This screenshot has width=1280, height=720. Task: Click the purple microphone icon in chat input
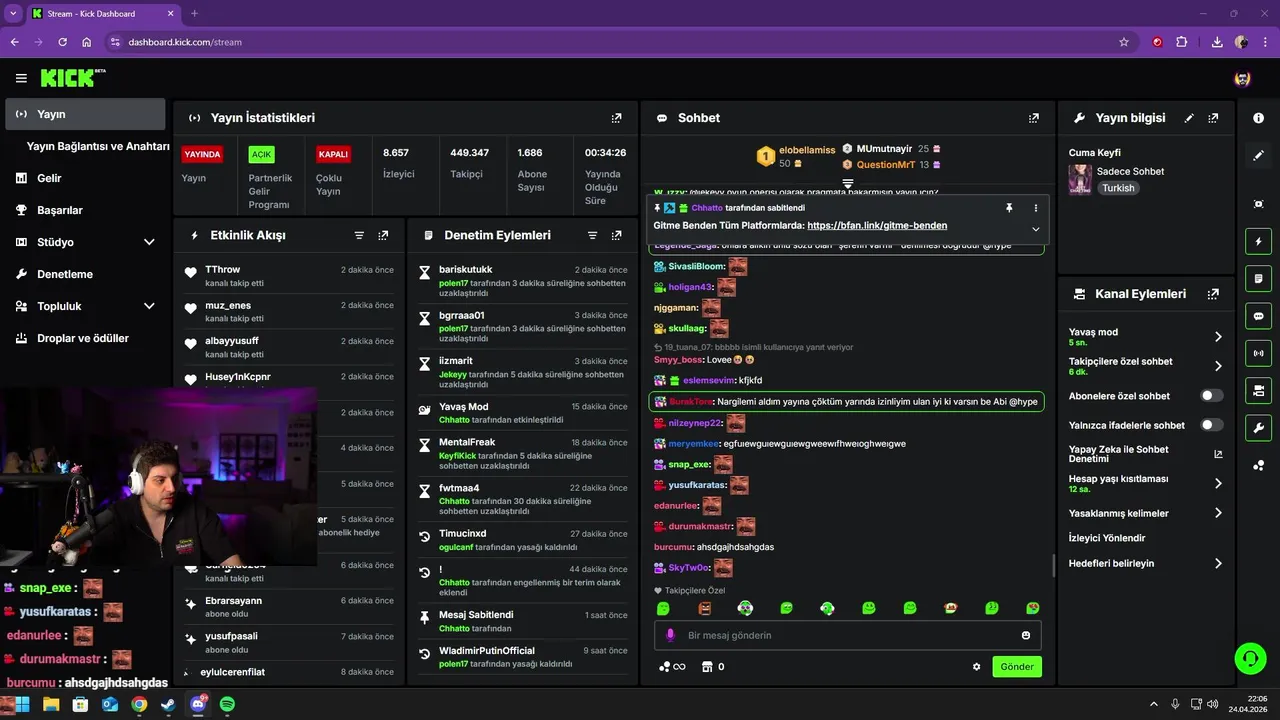[670, 635]
